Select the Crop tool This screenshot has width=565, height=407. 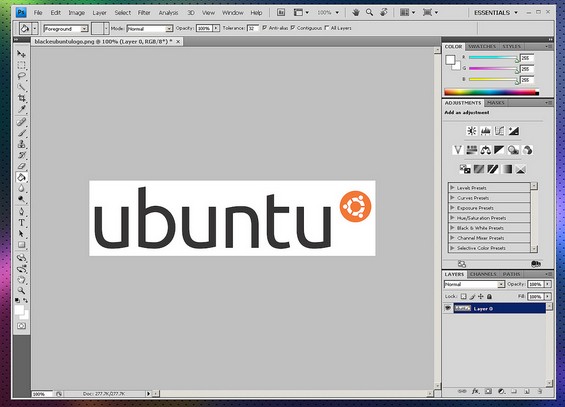tap(21, 98)
